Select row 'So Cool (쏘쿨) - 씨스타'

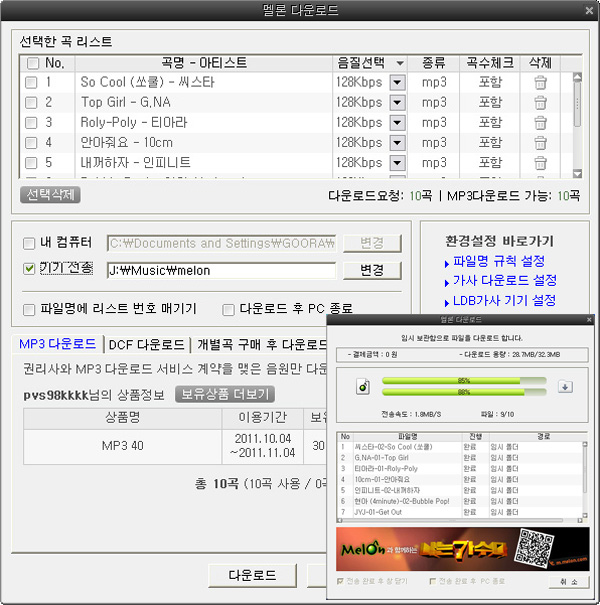click(x=296, y=82)
